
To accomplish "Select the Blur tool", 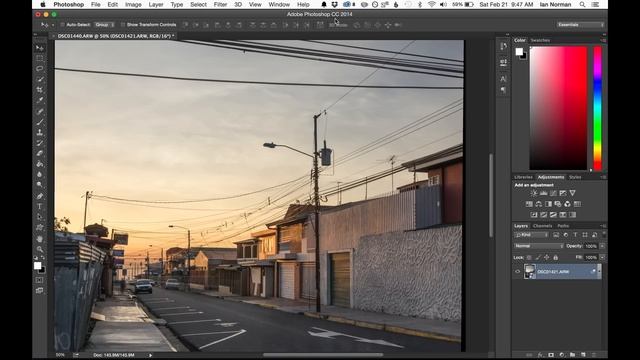I will [x=40, y=174].
